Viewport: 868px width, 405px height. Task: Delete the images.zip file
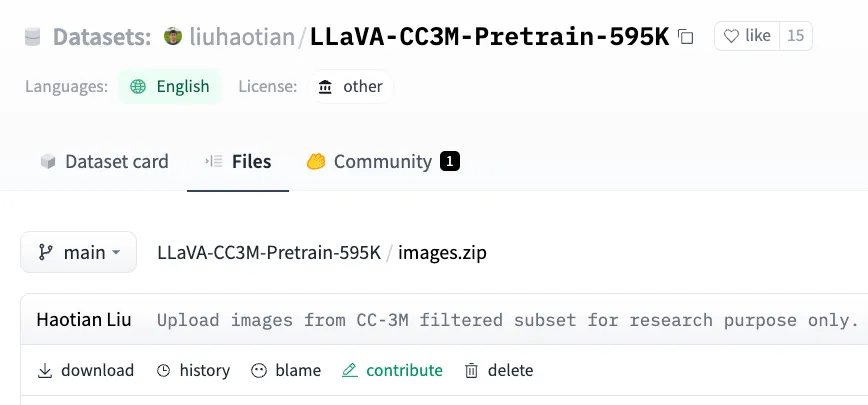point(499,370)
